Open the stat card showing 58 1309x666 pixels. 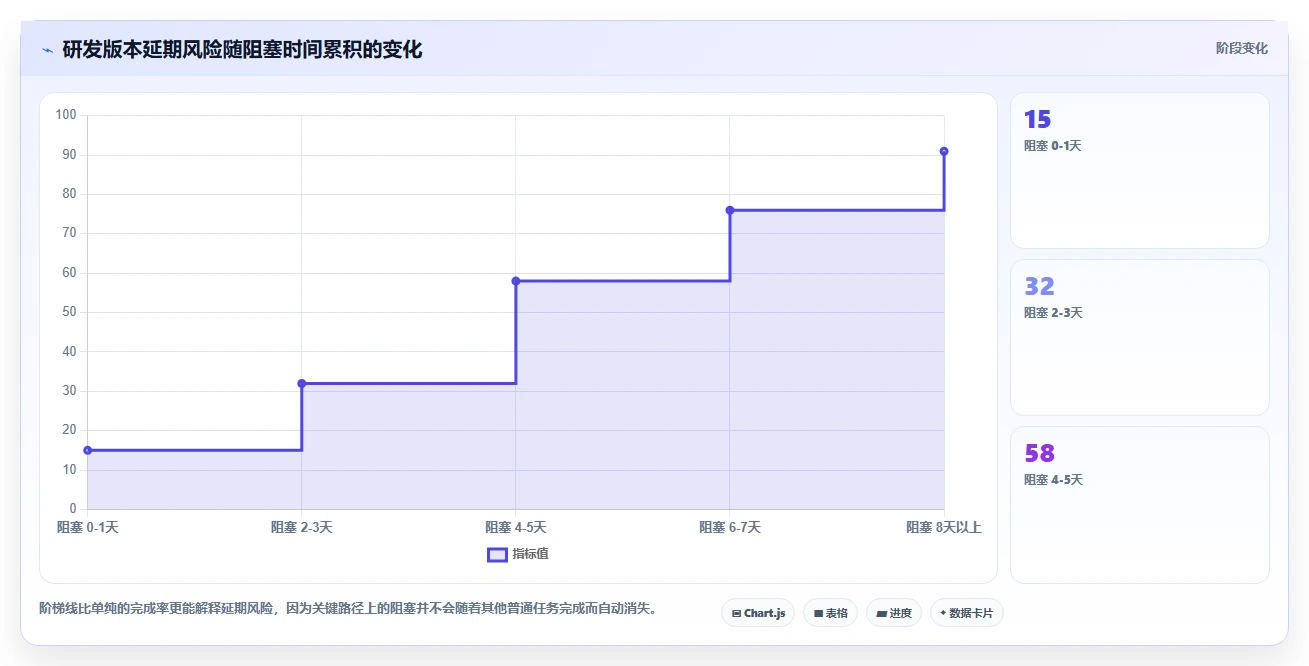1140,505
